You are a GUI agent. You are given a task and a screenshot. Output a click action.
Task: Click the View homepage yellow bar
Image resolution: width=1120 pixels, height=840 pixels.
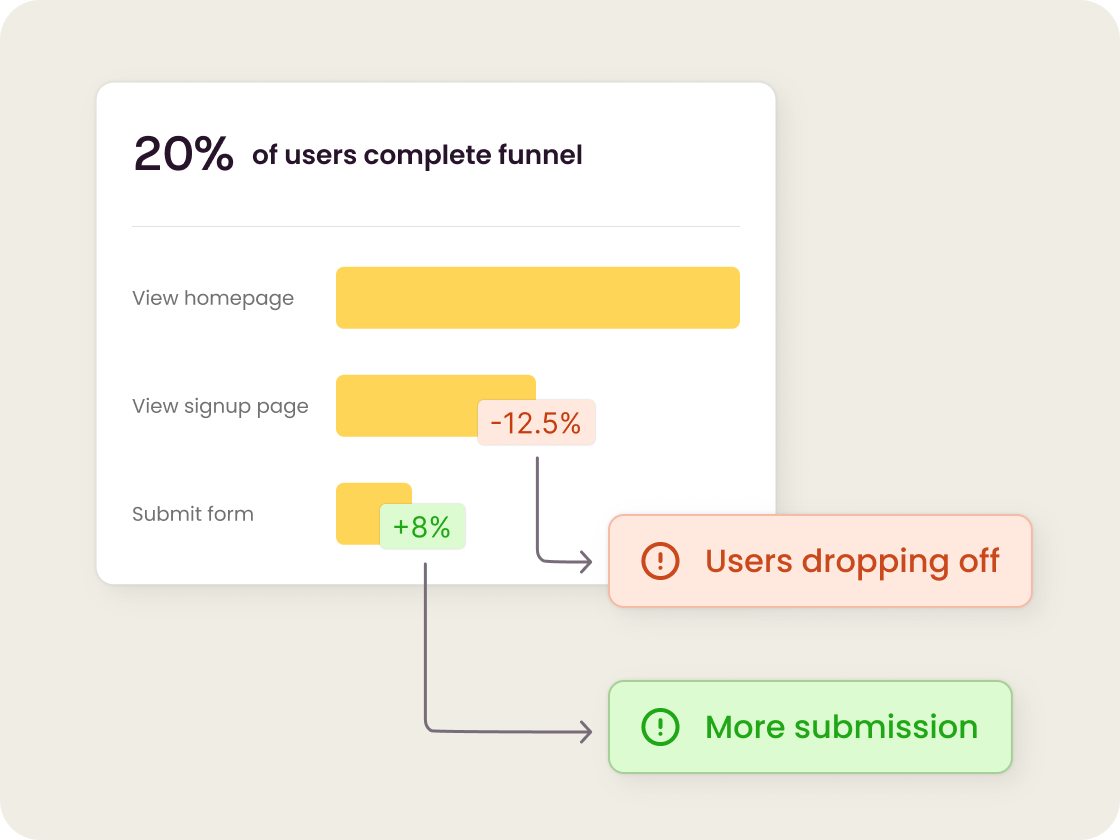pos(537,298)
